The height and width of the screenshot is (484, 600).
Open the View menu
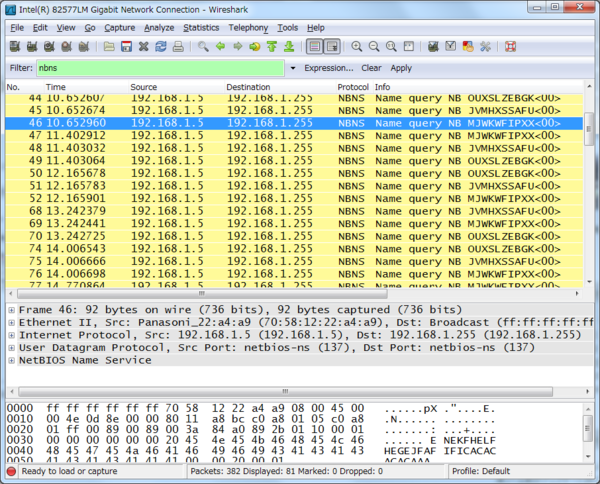[66, 28]
